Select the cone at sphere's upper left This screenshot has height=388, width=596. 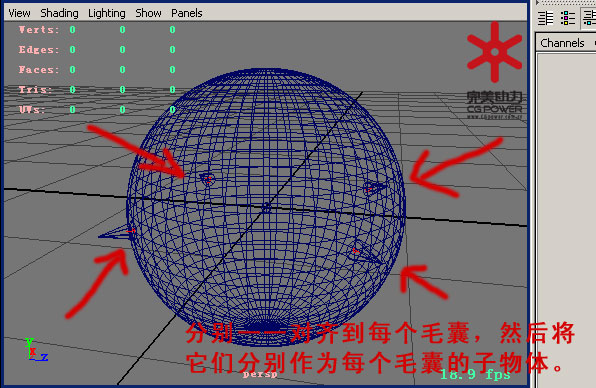point(208,179)
